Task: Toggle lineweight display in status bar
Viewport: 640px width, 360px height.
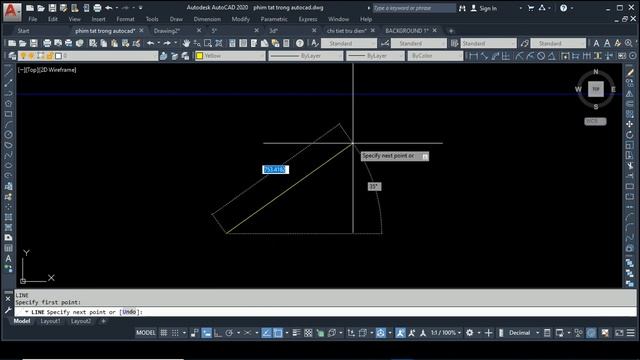Action: [x=296, y=333]
